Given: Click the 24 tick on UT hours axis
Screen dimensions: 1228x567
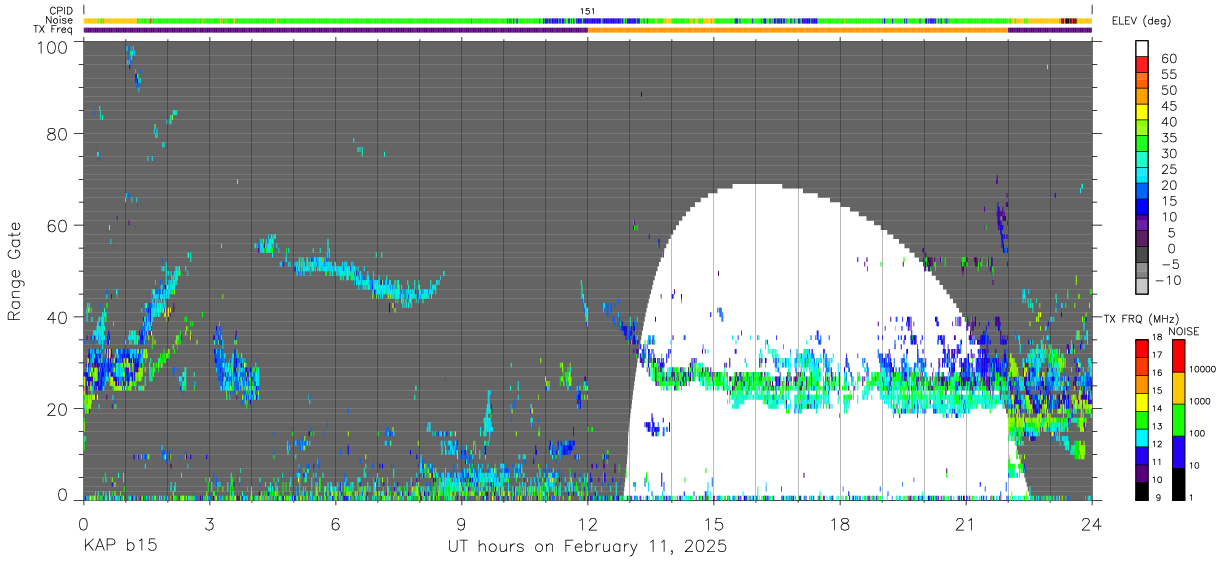Looking at the screenshot, I should click(x=1091, y=524).
